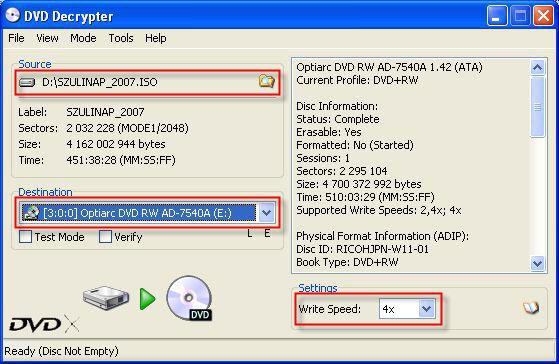This screenshot has width=559, height=364.
Task: Click the 'Formatted: No (Started)' line
Action: point(355,145)
